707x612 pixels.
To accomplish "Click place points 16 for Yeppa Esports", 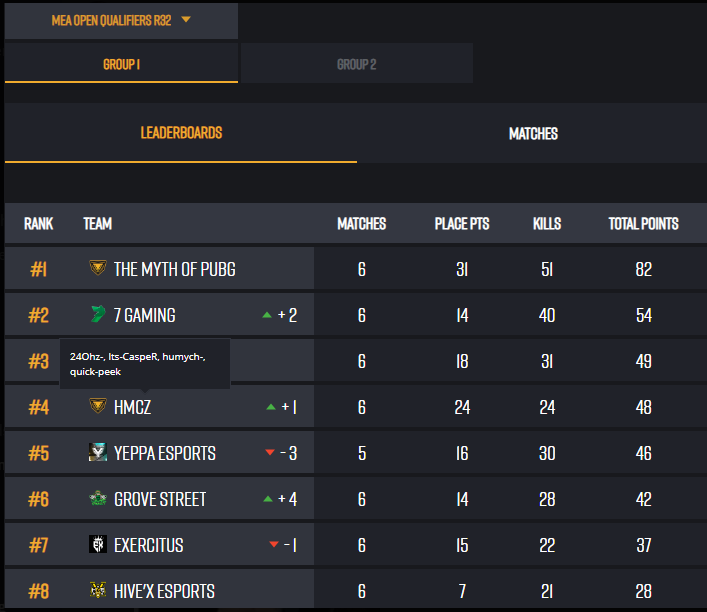I will (x=462, y=454).
